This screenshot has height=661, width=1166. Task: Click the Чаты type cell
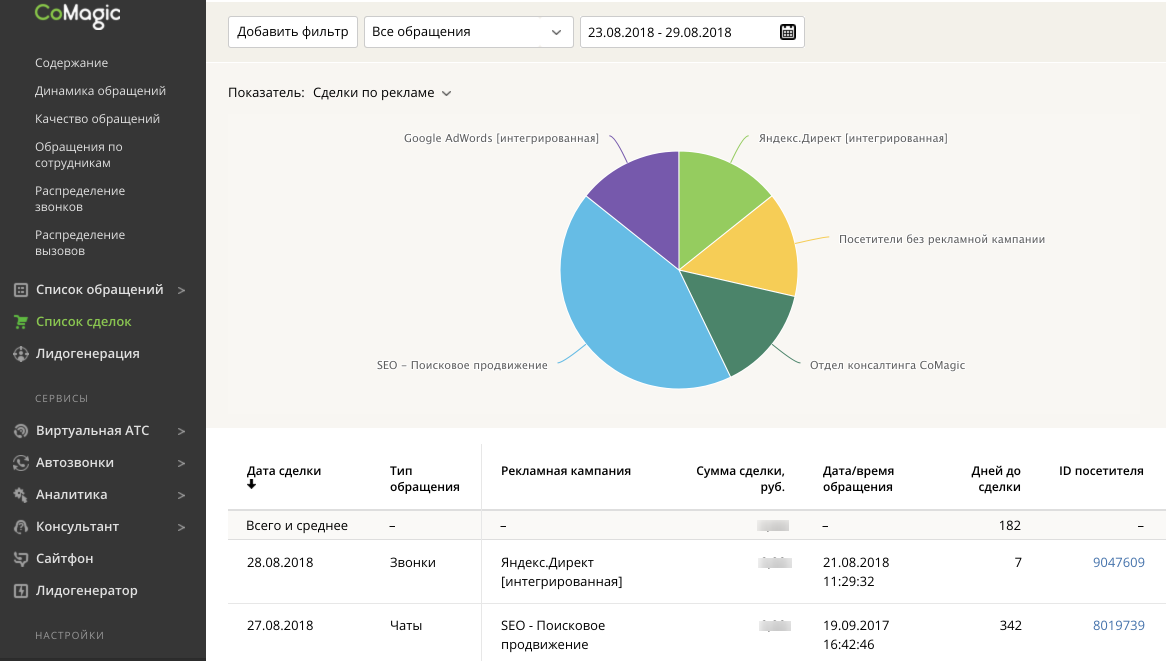(406, 626)
